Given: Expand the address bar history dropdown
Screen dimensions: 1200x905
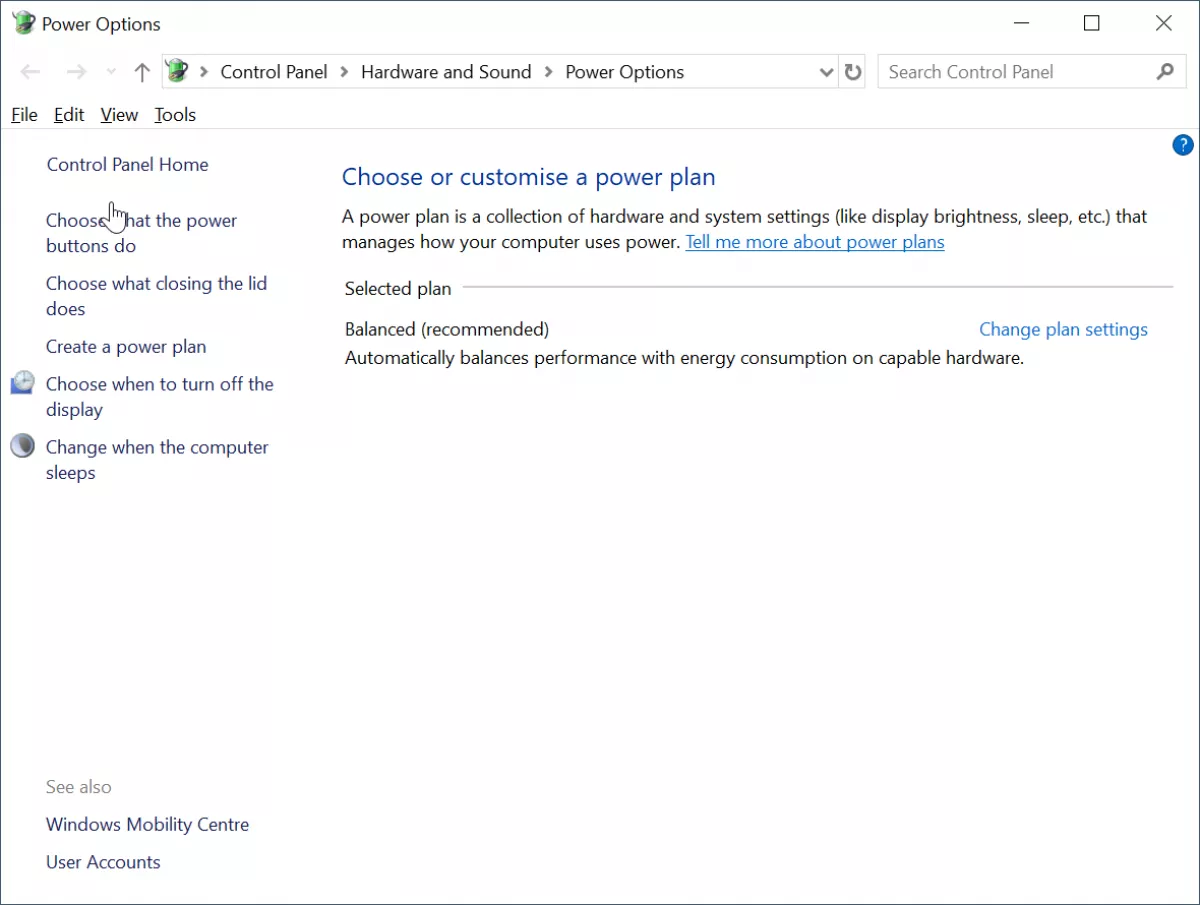Looking at the screenshot, I should [826, 72].
